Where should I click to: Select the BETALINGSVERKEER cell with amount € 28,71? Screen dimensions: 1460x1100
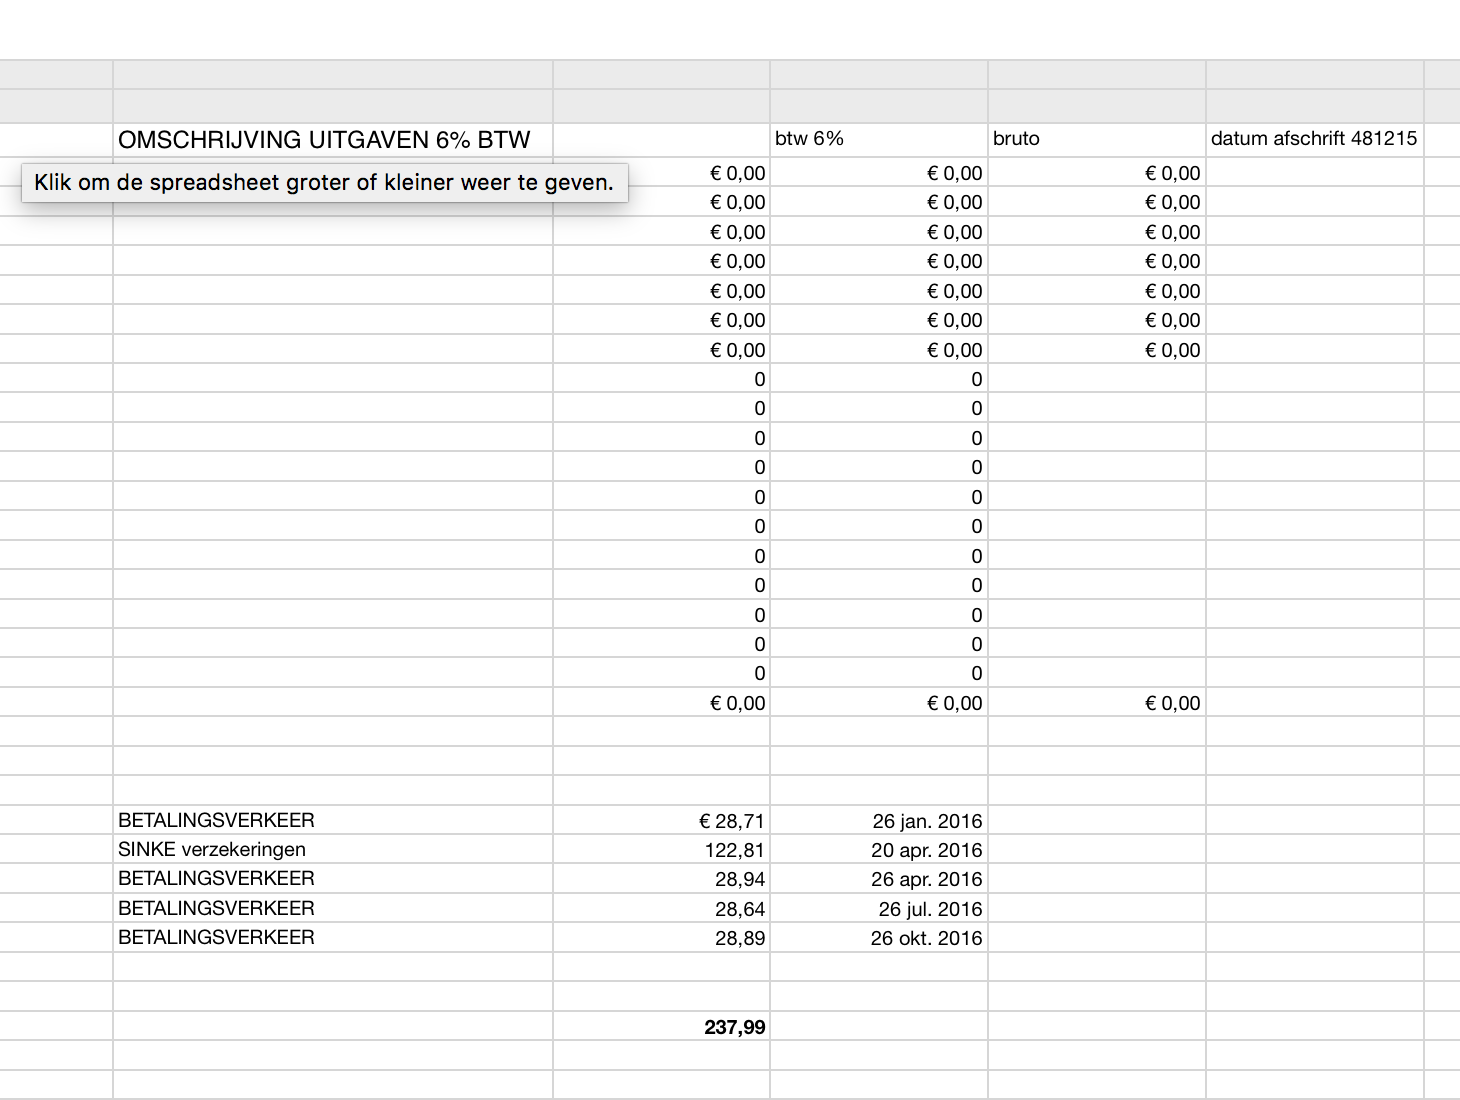333,820
